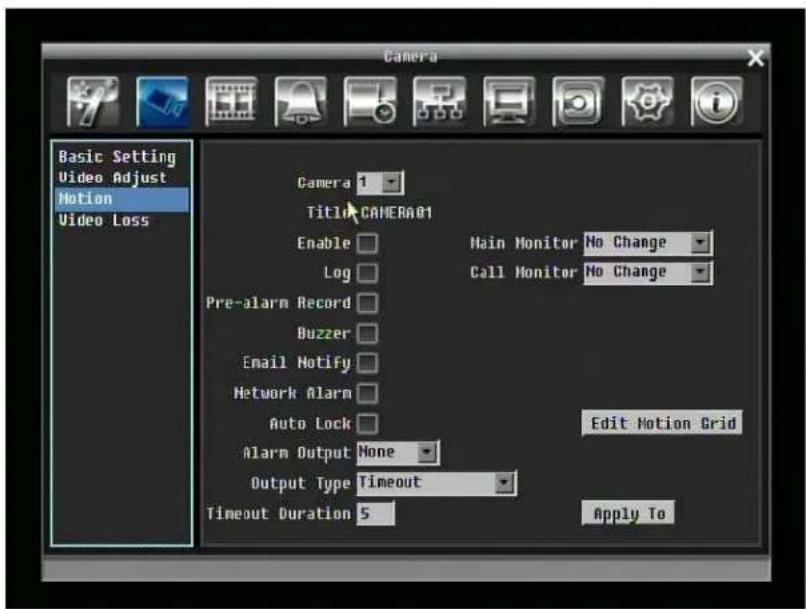Select Basic Setting in the sidebar
The width and height of the screenshot is (806, 609).
(117, 157)
